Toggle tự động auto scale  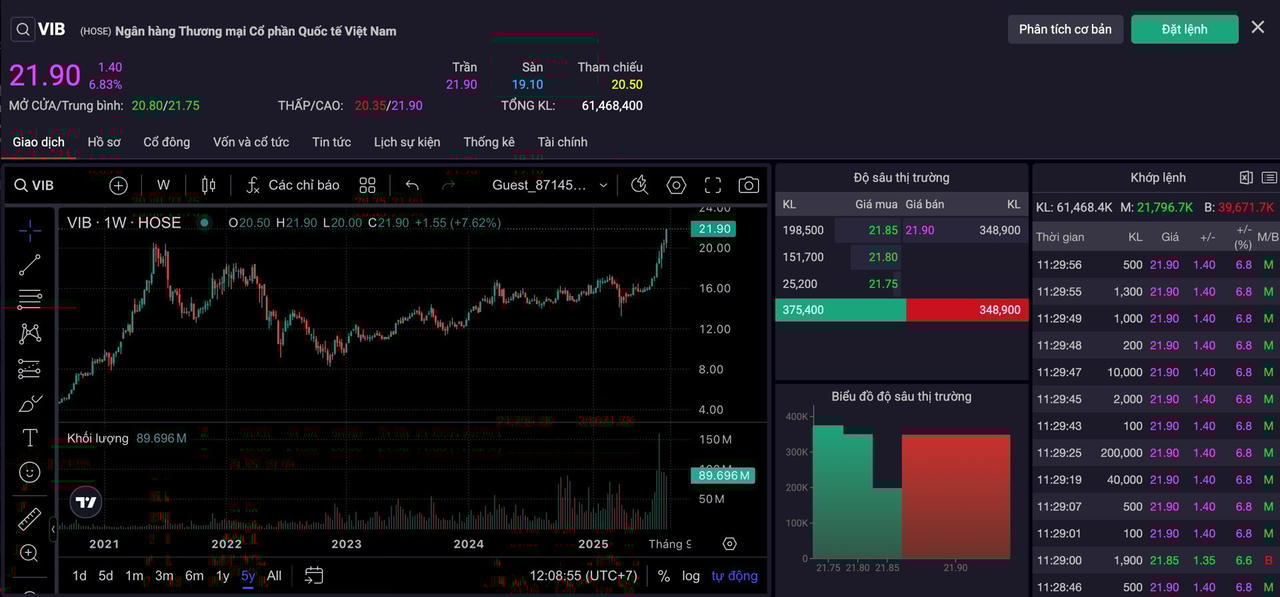(x=734, y=576)
